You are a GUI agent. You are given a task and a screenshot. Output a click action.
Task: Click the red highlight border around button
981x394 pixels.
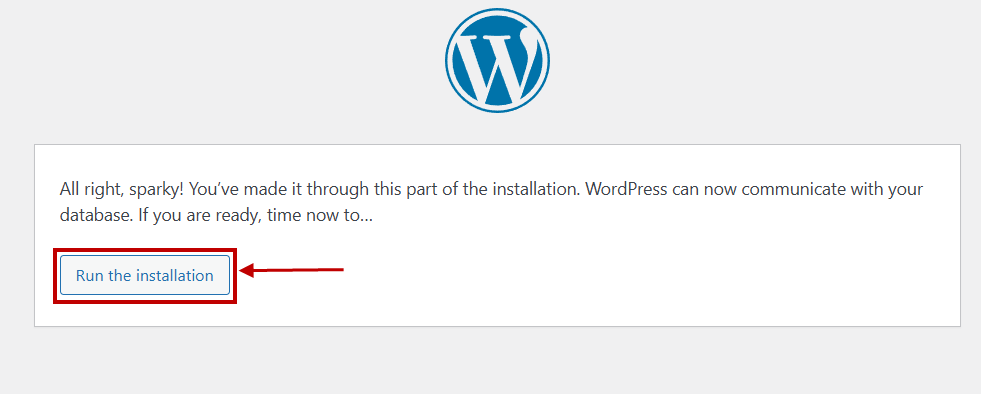point(145,250)
